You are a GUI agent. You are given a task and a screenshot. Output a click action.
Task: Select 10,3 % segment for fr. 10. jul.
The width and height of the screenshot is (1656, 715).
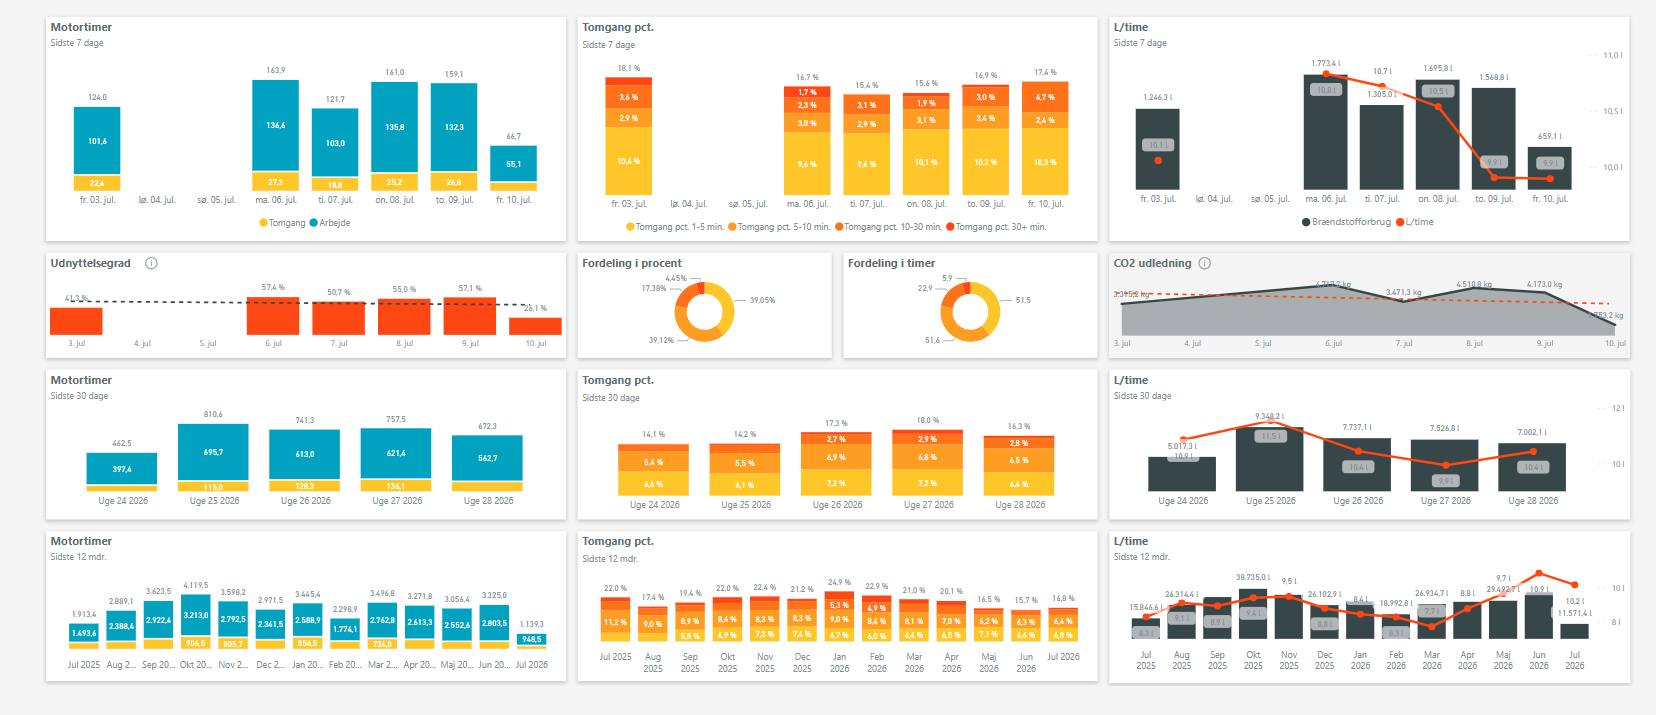(1045, 161)
